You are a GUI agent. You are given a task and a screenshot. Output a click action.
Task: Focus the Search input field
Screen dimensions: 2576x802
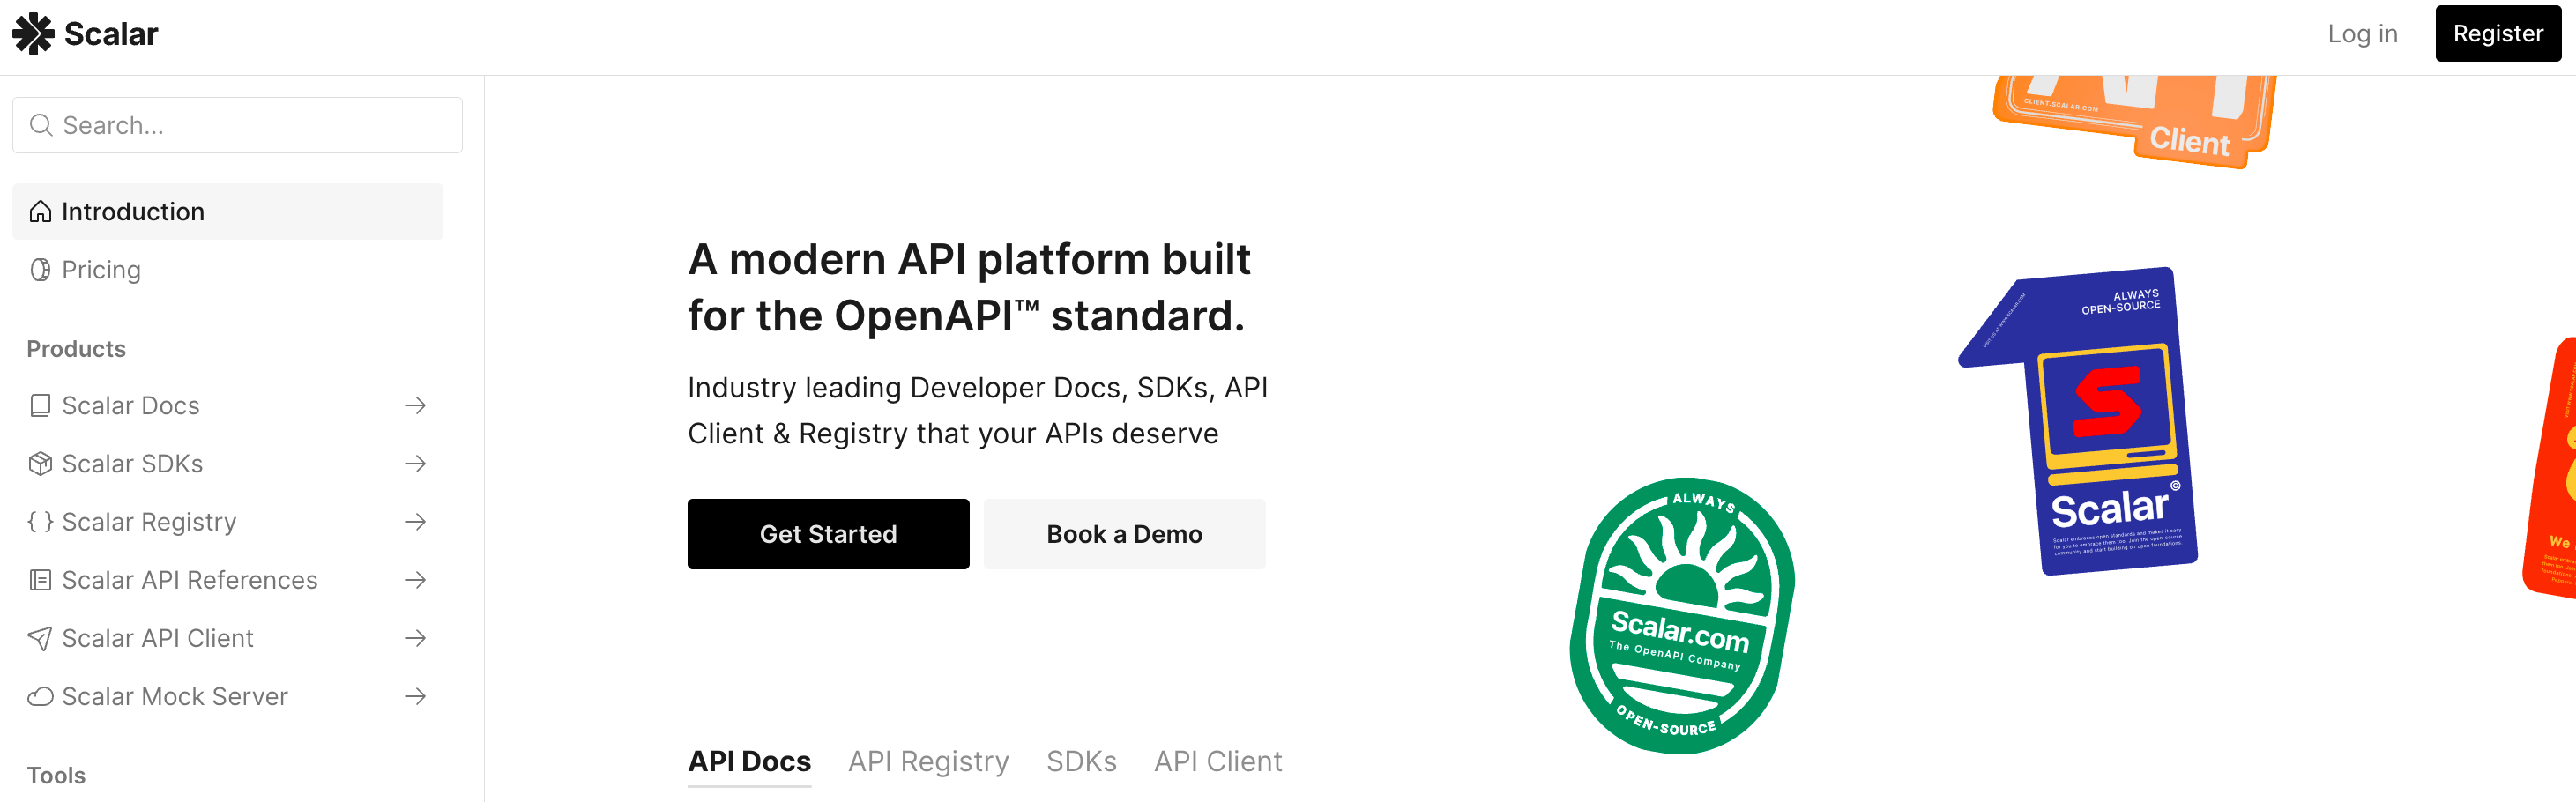pos(238,125)
